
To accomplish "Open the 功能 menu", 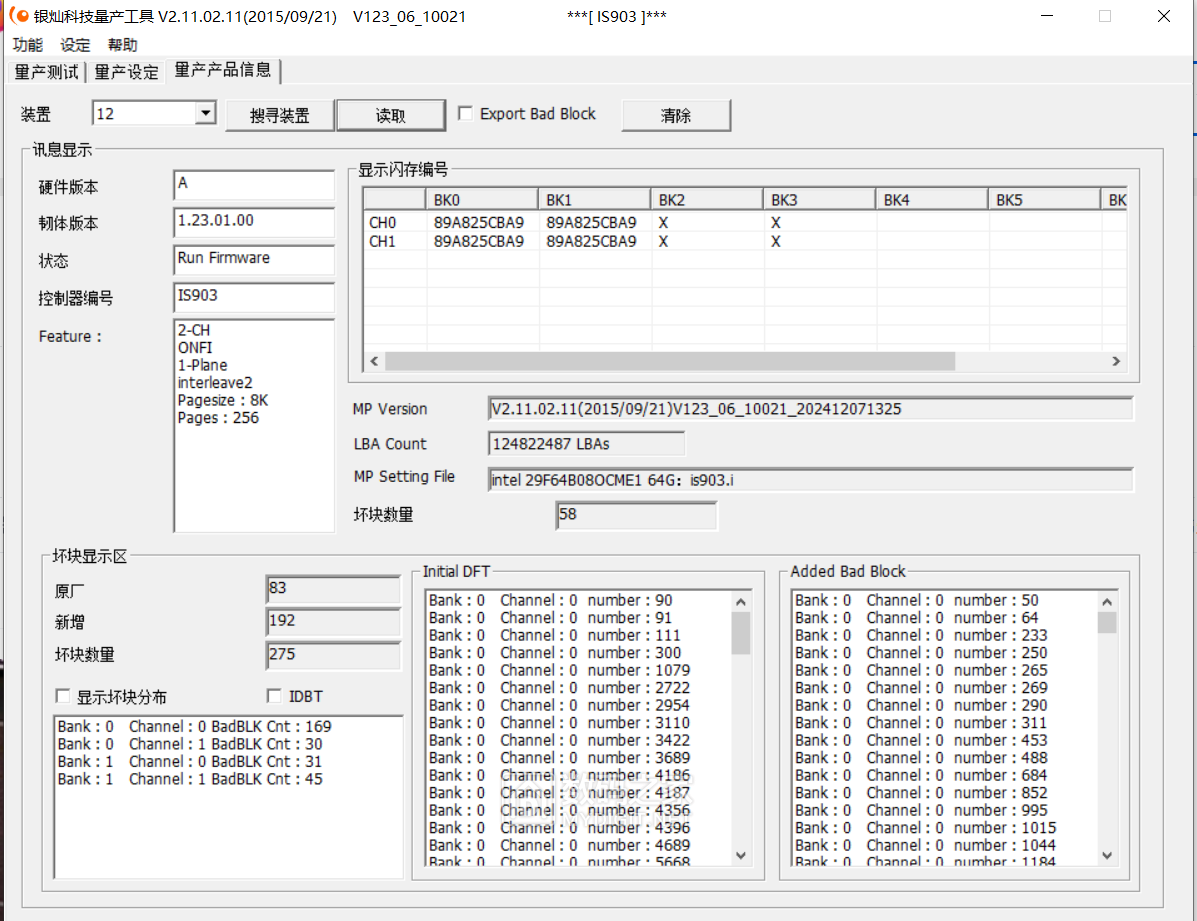I will point(28,45).
